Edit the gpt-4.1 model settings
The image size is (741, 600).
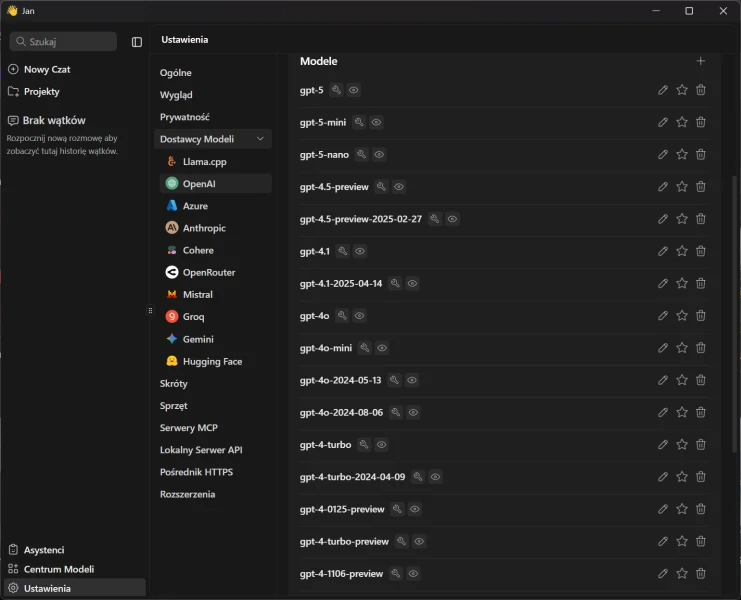[663, 251]
